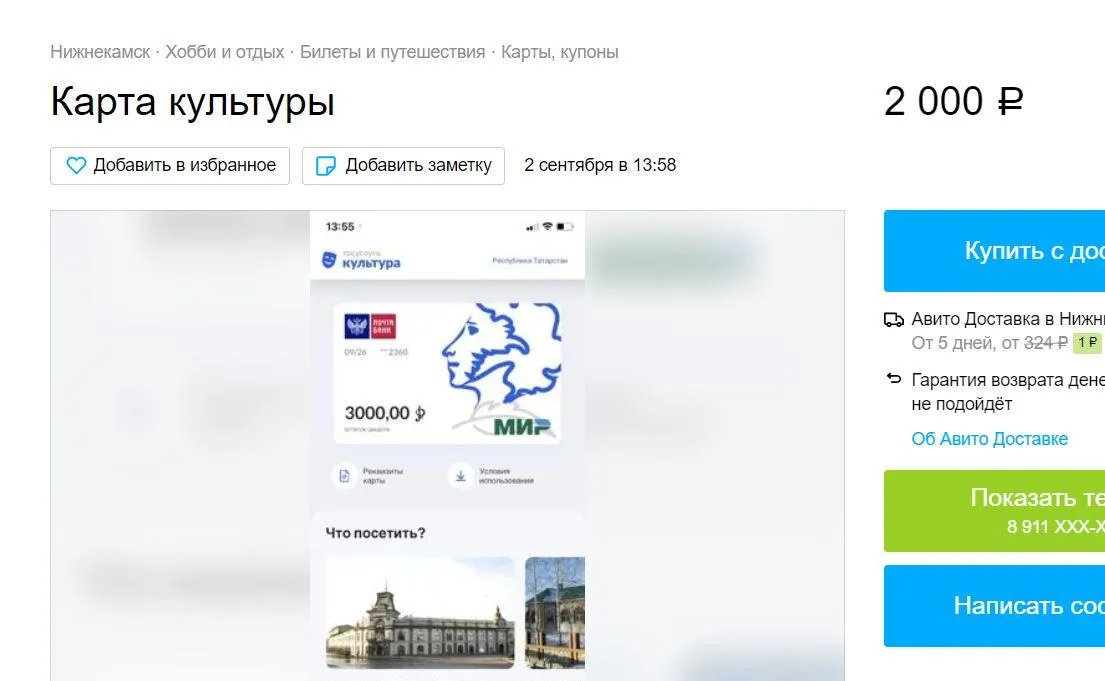Click the return arrow guarantee icon
The width and height of the screenshot is (1105, 681).
894,379
